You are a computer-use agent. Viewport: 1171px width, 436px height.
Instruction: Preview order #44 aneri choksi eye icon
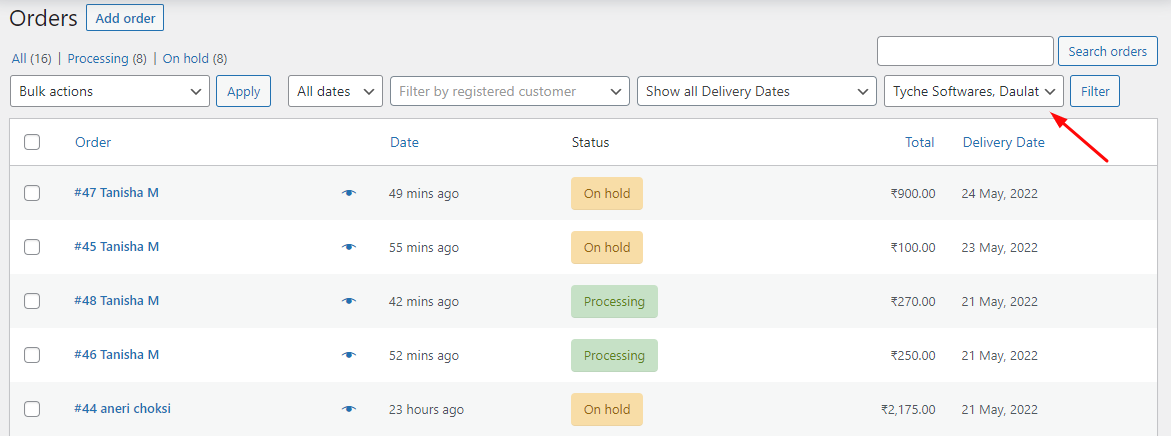pos(348,409)
